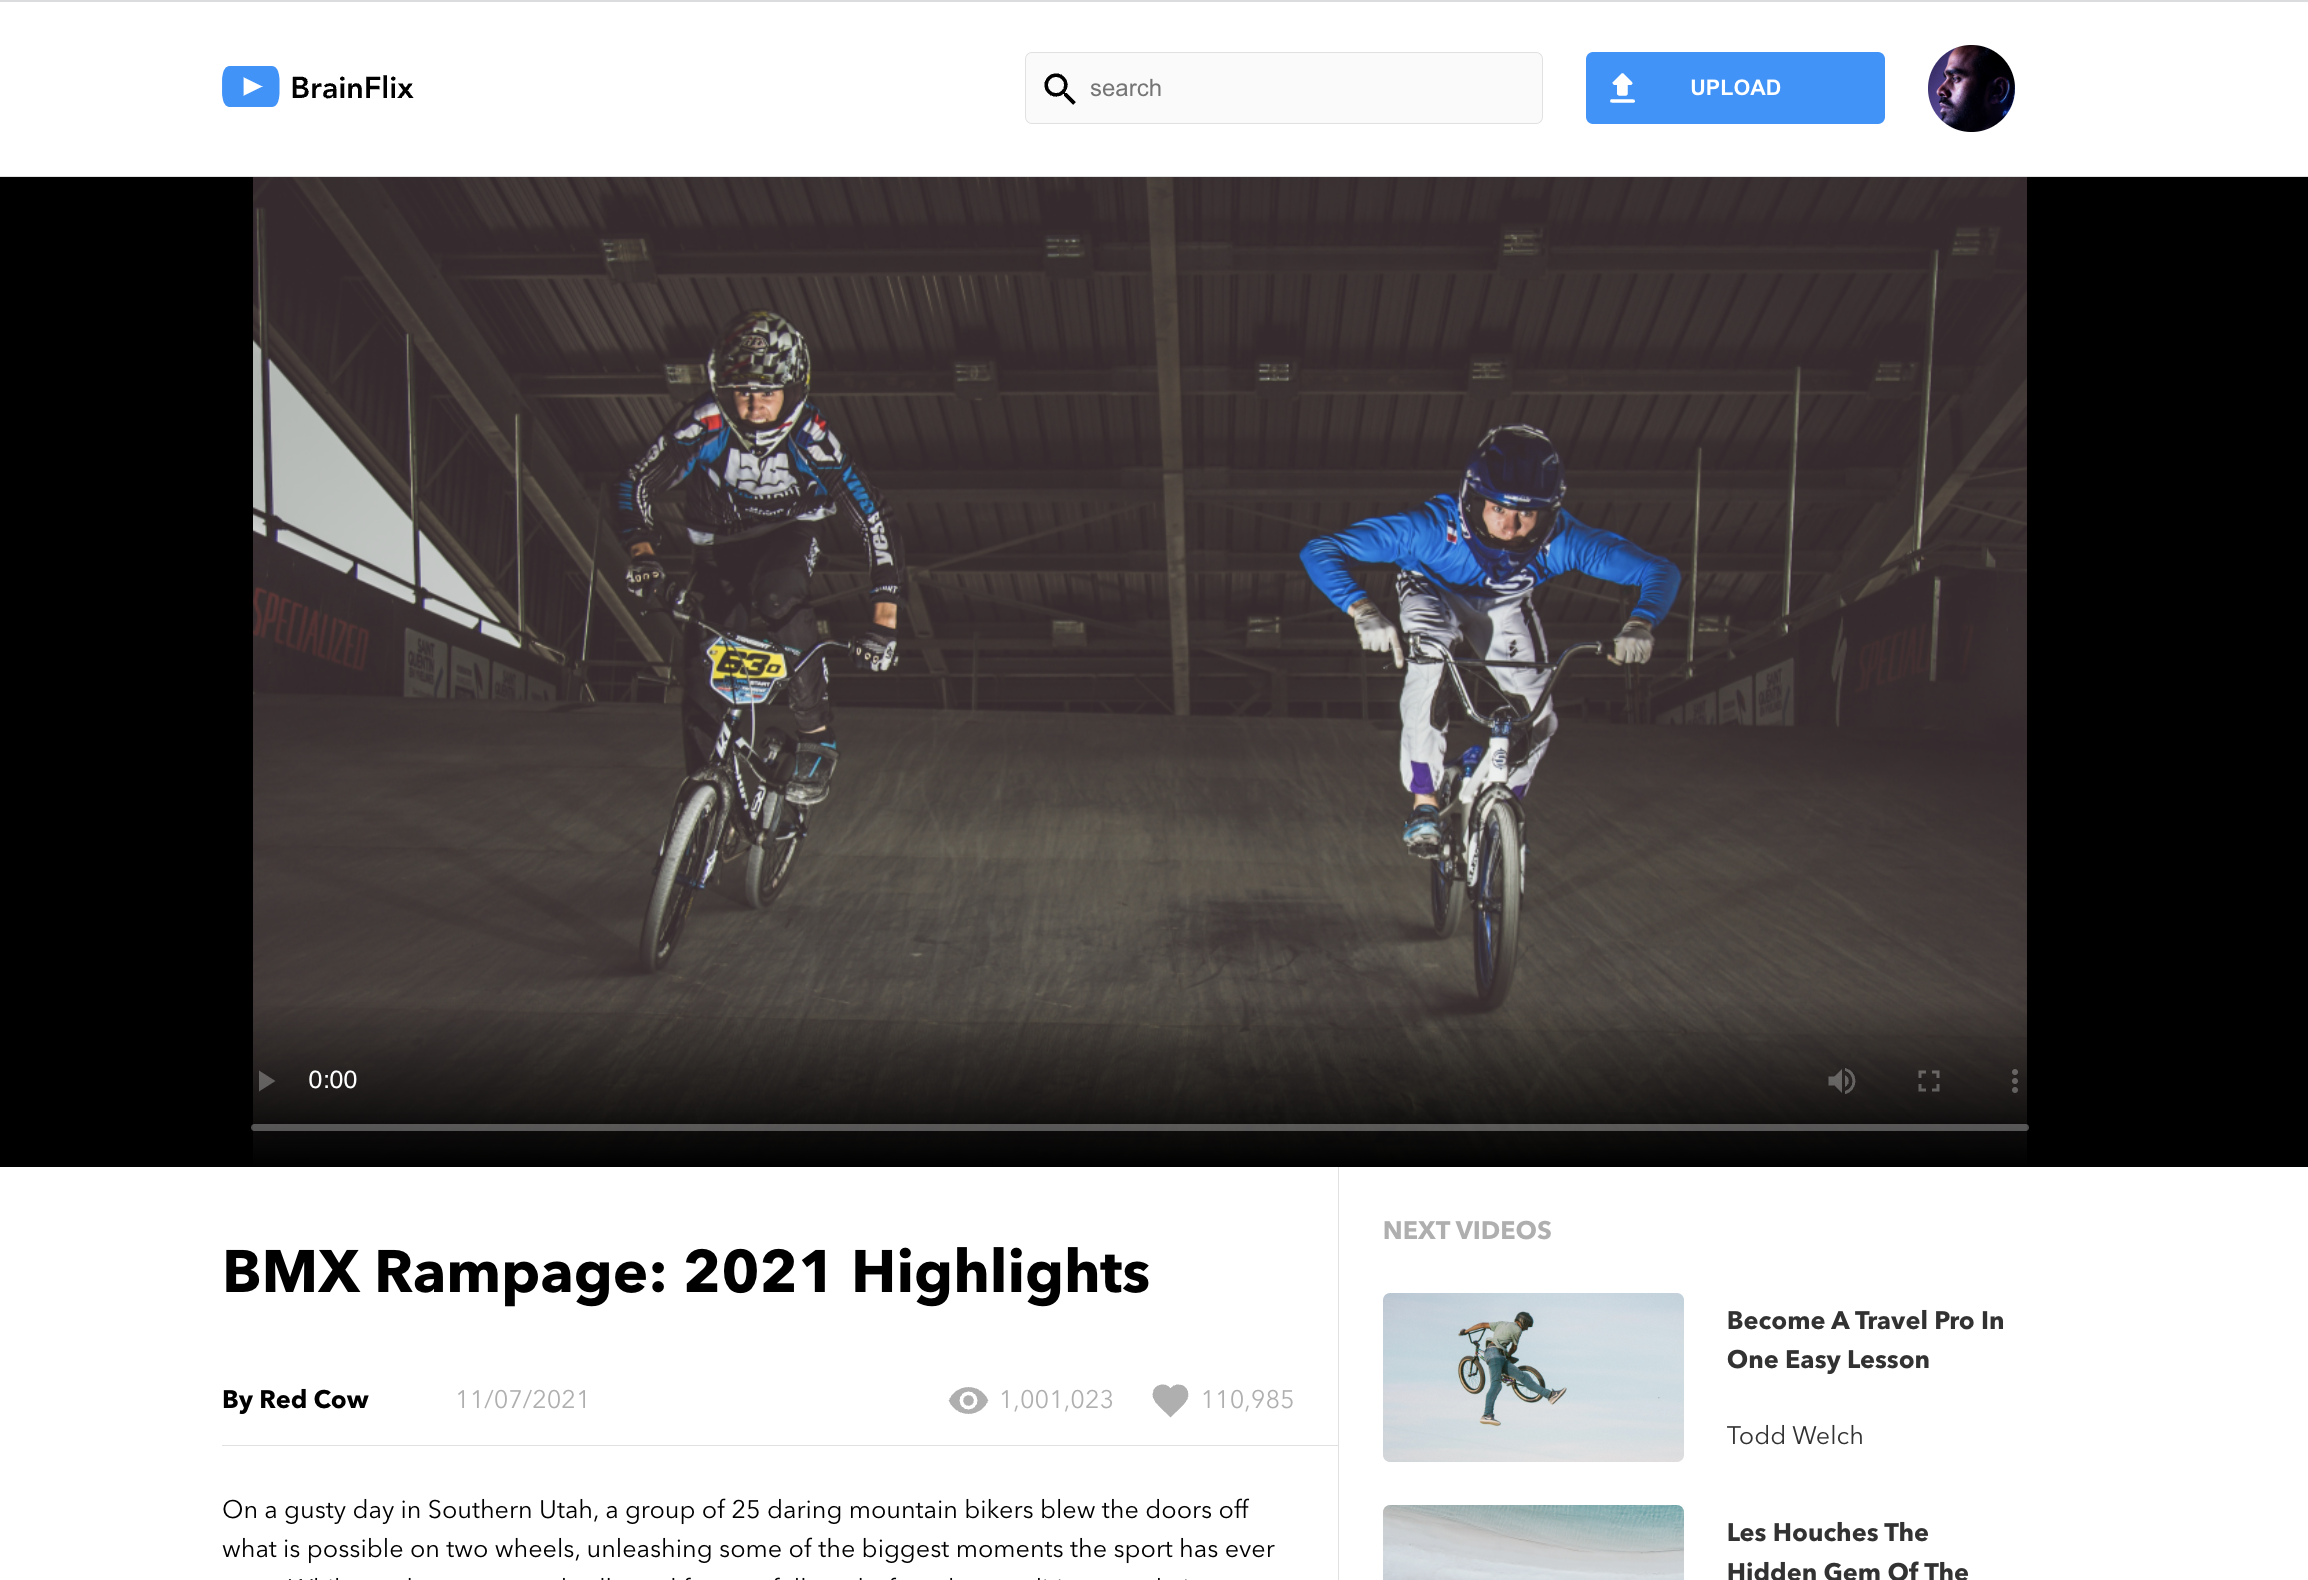Screen dimensions: 2308x1580
Task: Open Les Houches The Hidden Gem video title
Action: (x=1847, y=1551)
